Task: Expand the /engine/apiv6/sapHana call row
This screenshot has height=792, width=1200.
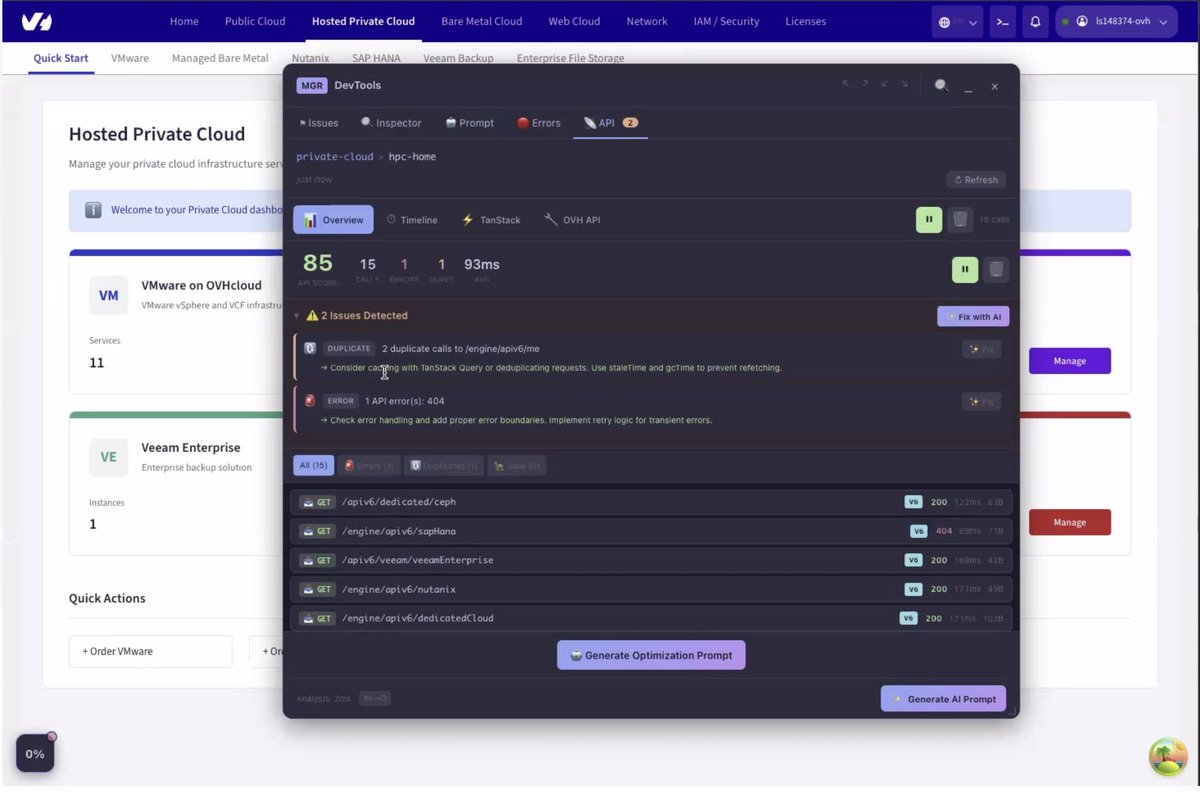Action: pos(651,531)
